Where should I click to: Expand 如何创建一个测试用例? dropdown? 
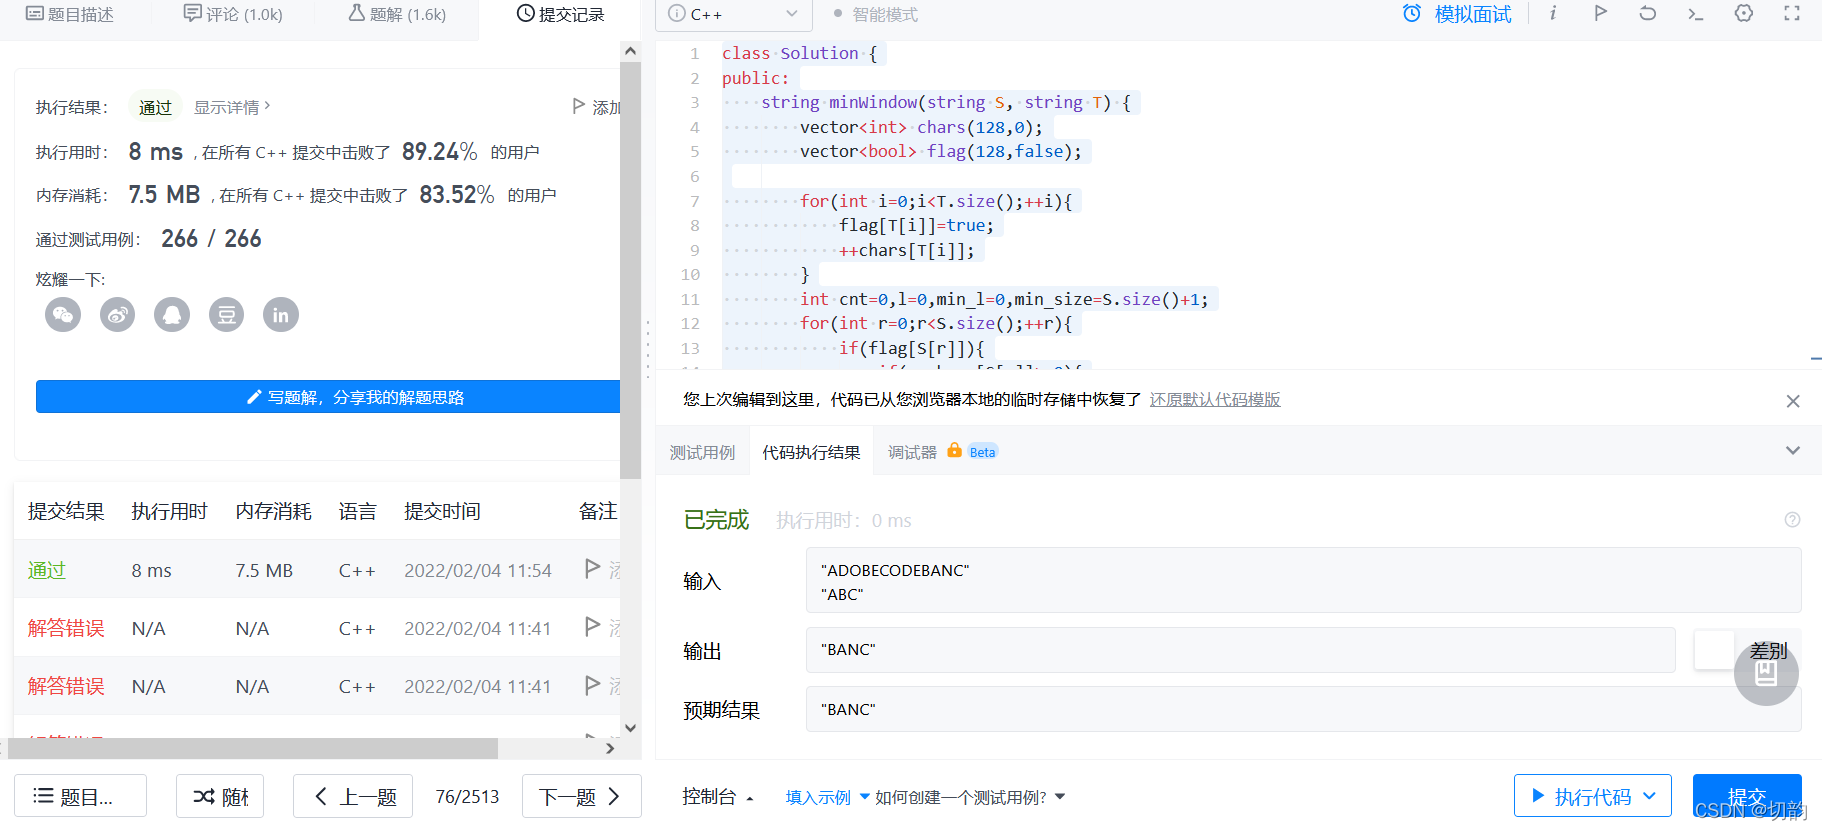click(x=970, y=797)
